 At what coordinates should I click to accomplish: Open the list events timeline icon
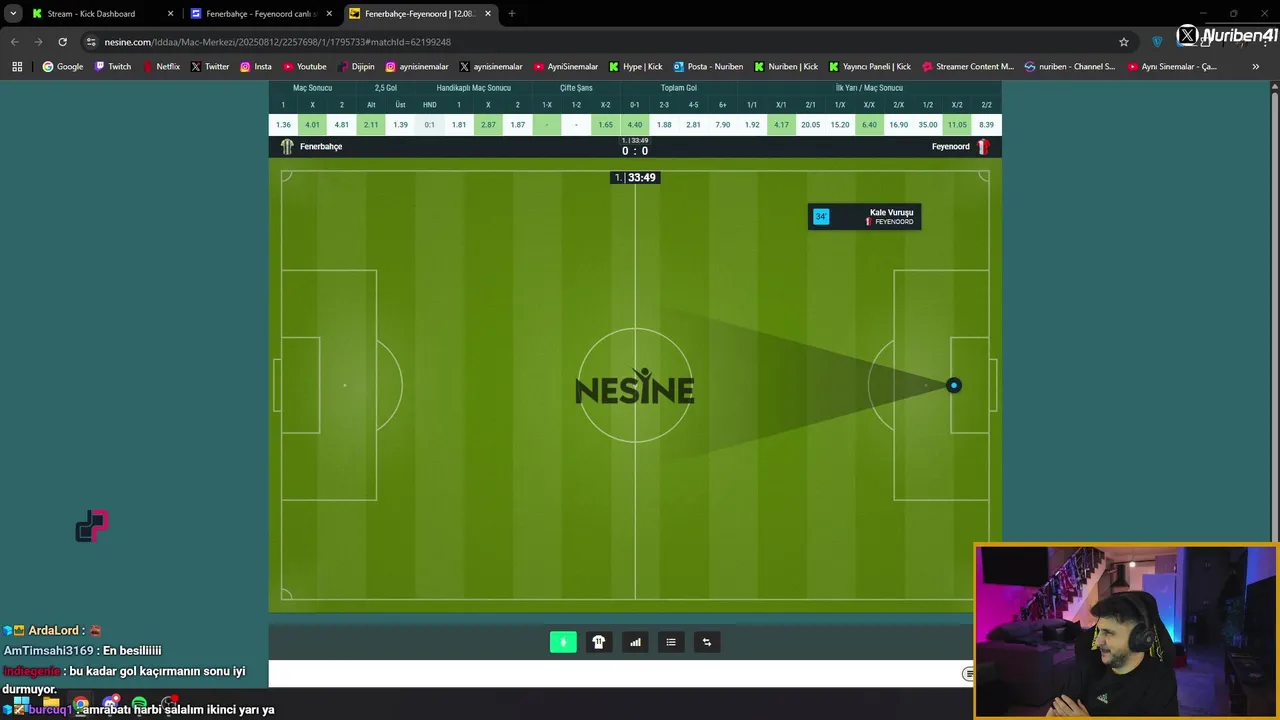point(671,642)
